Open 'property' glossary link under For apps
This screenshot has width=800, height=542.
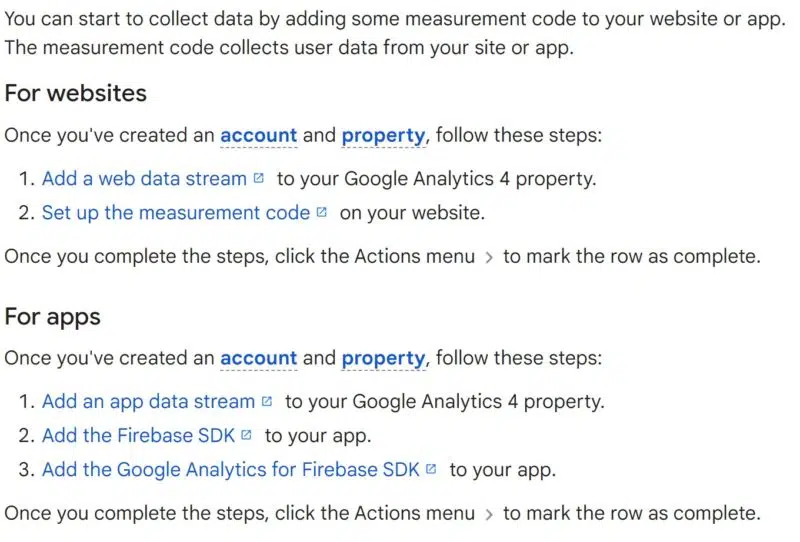(x=383, y=358)
